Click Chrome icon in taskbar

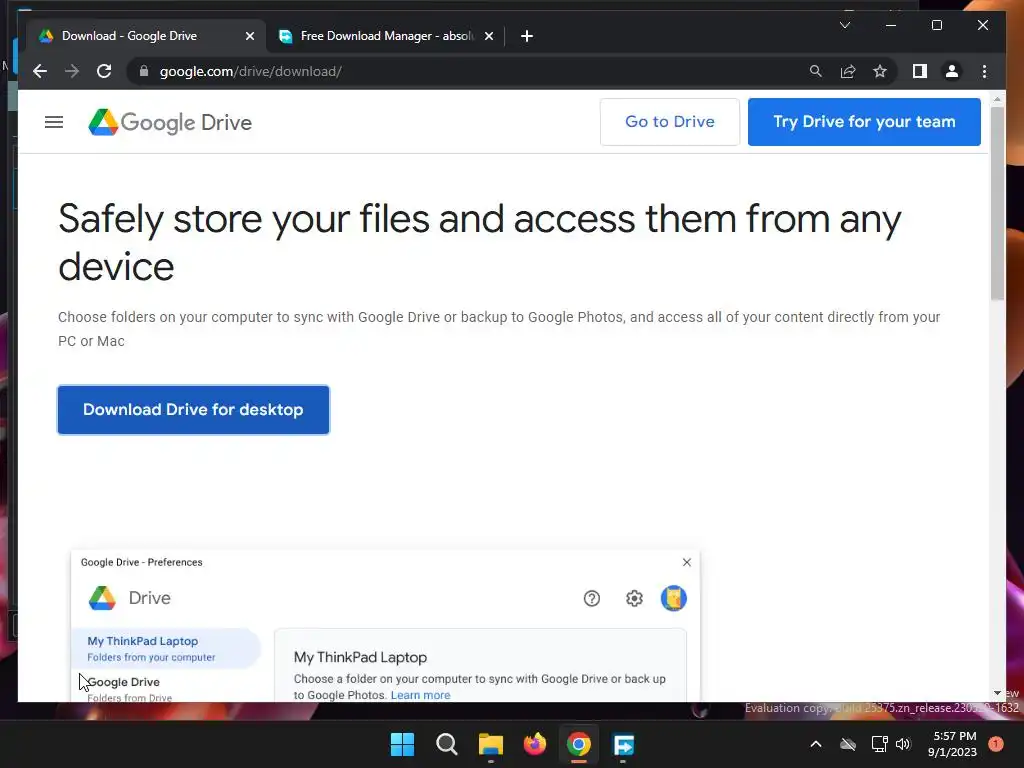tap(579, 744)
